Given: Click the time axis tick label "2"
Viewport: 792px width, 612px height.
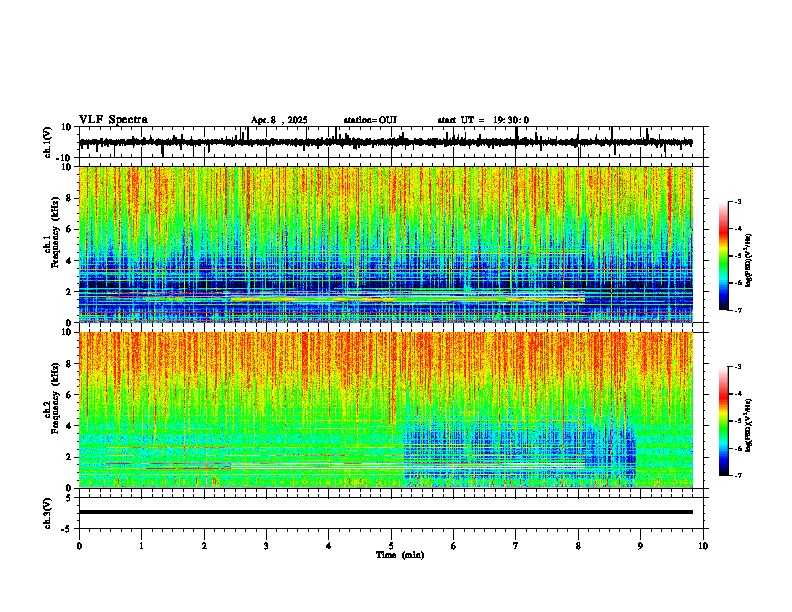Looking at the screenshot, I should click(x=204, y=546).
